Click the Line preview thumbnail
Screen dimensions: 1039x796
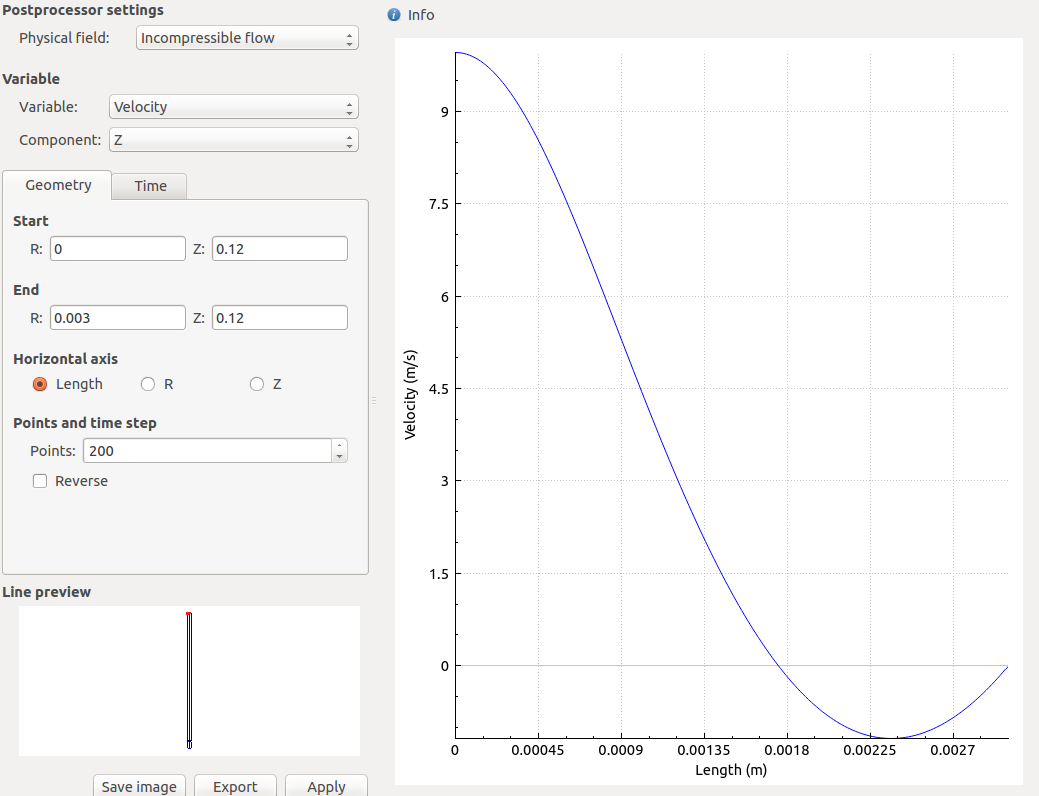(x=189, y=680)
